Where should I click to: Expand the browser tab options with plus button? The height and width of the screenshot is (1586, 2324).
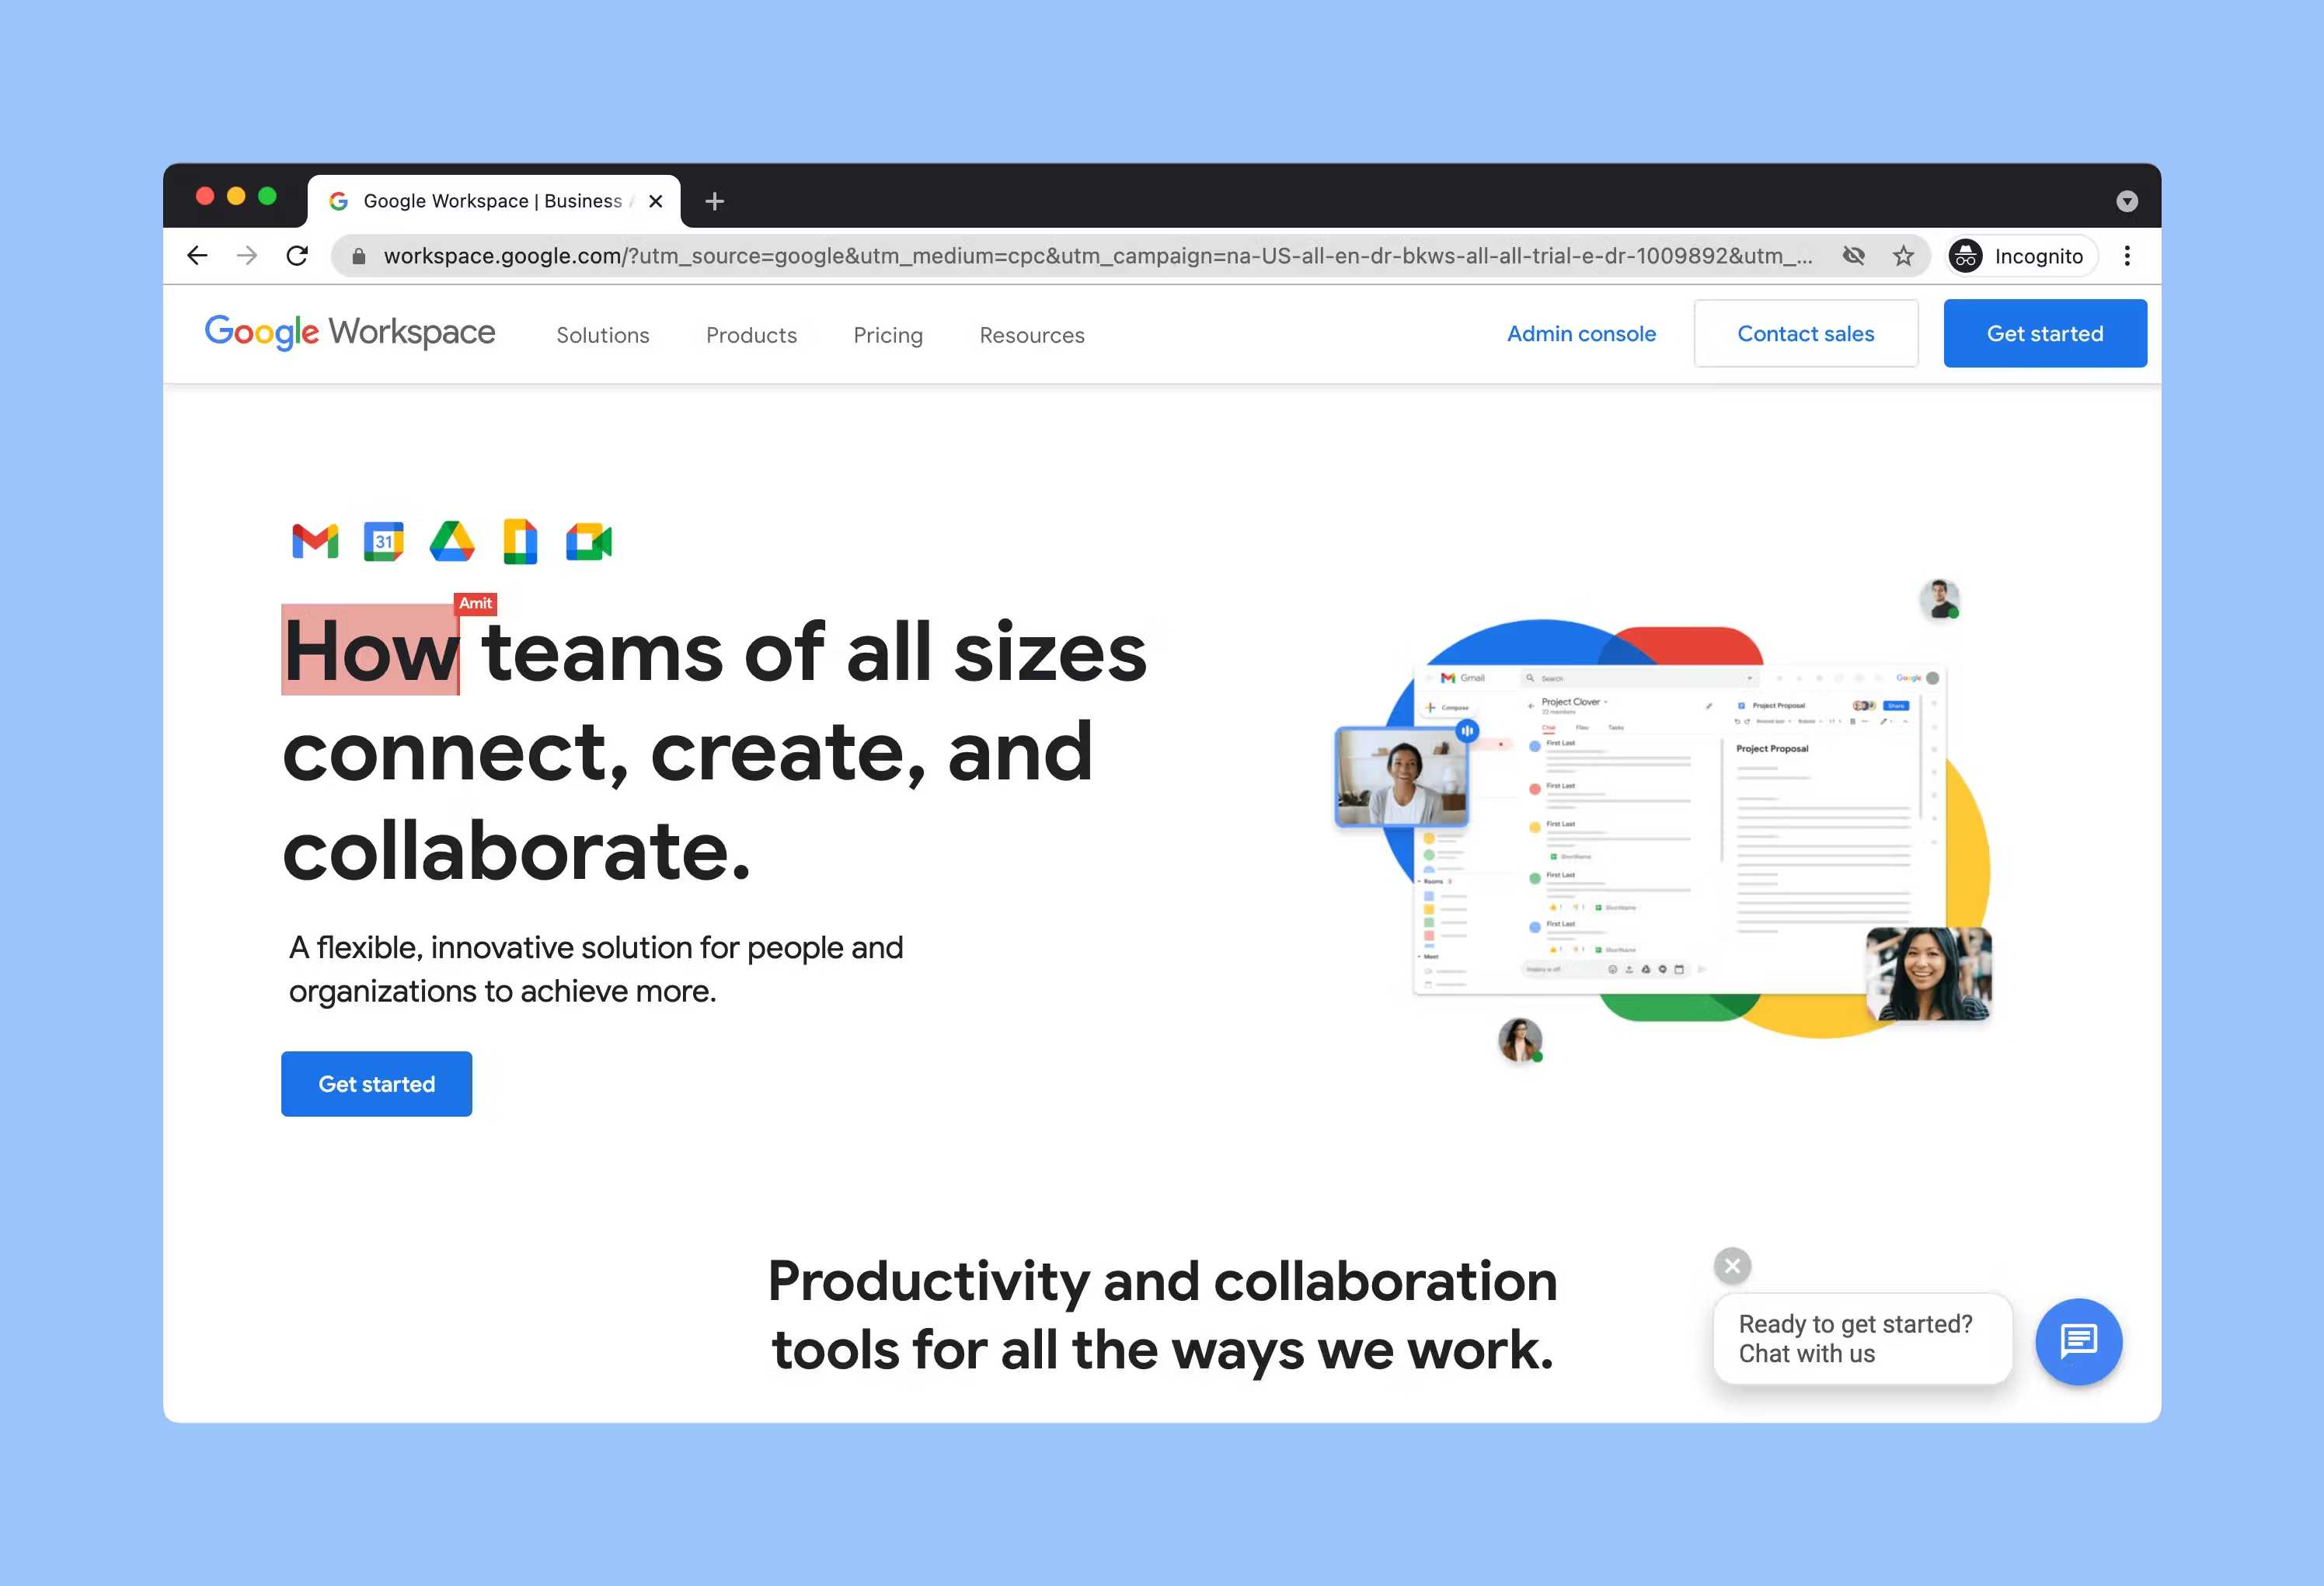[719, 200]
